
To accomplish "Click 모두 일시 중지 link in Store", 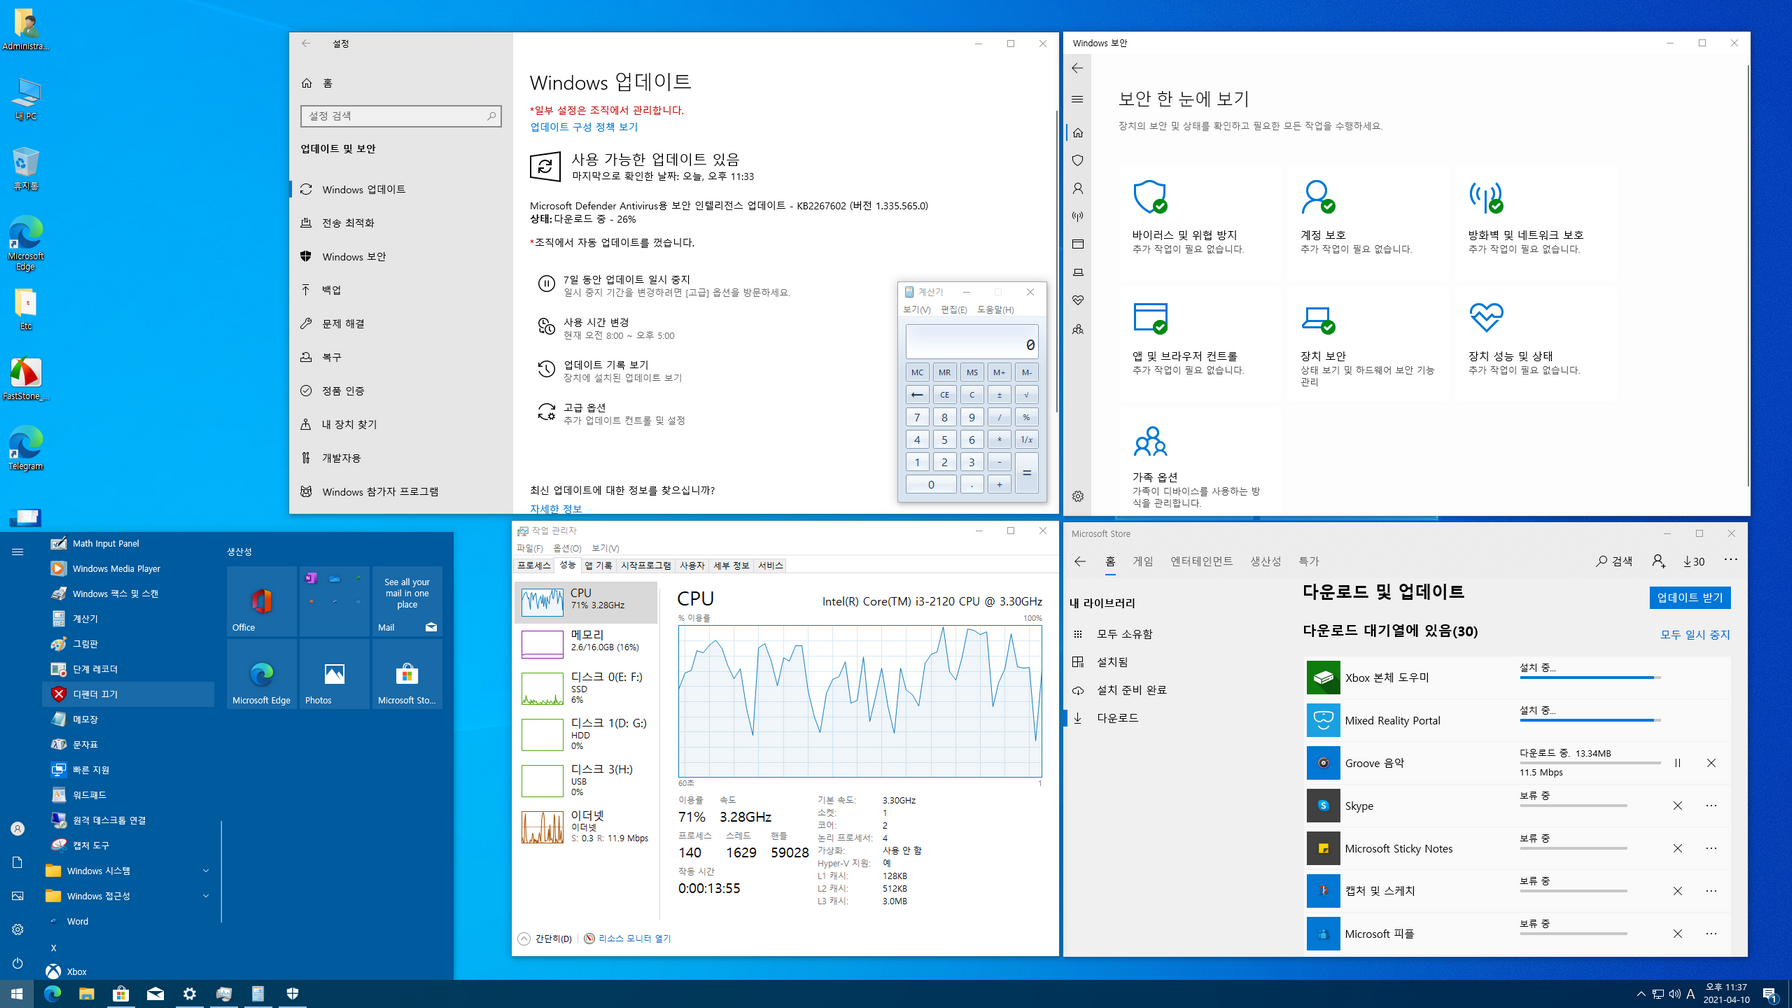I will [1695, 635].
